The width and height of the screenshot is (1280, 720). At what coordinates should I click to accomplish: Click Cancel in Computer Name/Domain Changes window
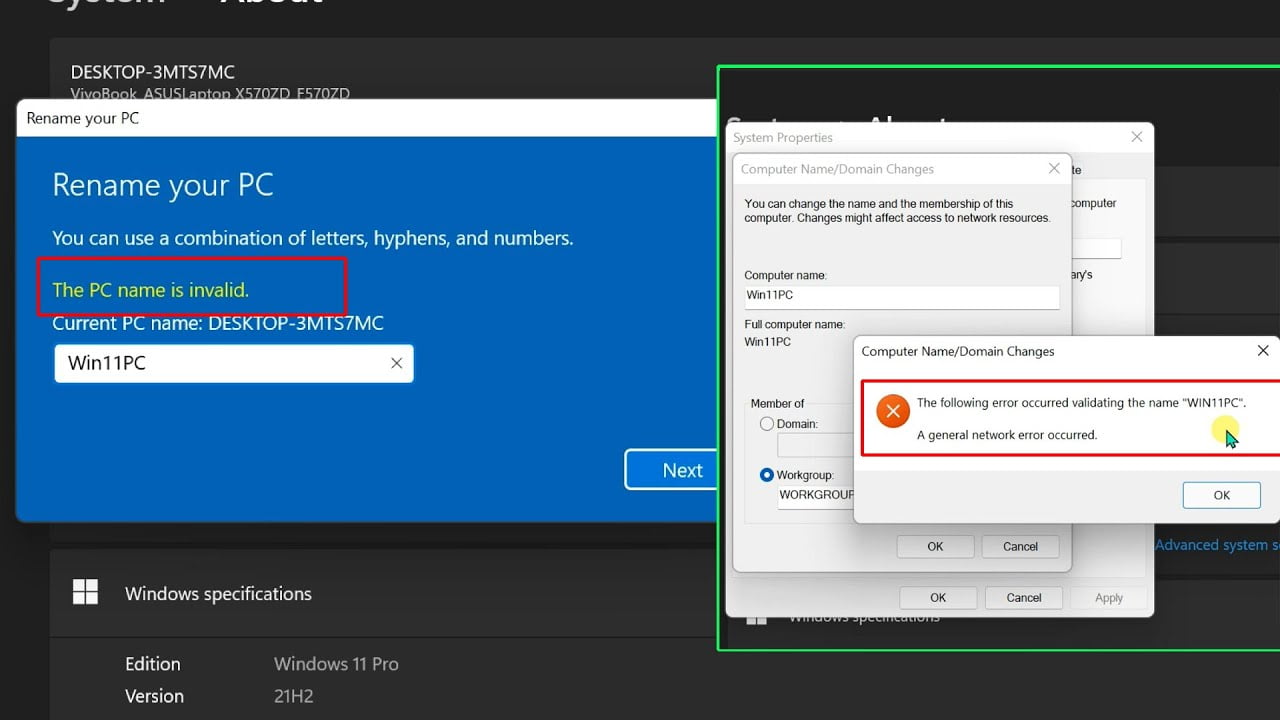pos(1020,547)
